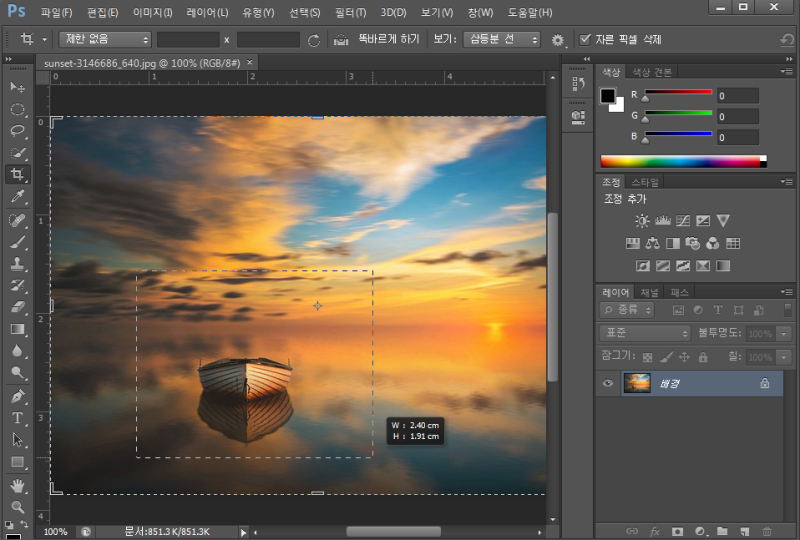Add a Brightness/Contrast adjustment (sun icon)
The height and width of the screenshot is (540, 800).
coord(642,220)
